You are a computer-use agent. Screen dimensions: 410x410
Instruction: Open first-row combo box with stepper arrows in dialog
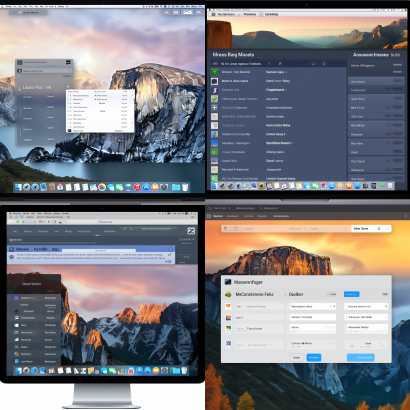313,306
